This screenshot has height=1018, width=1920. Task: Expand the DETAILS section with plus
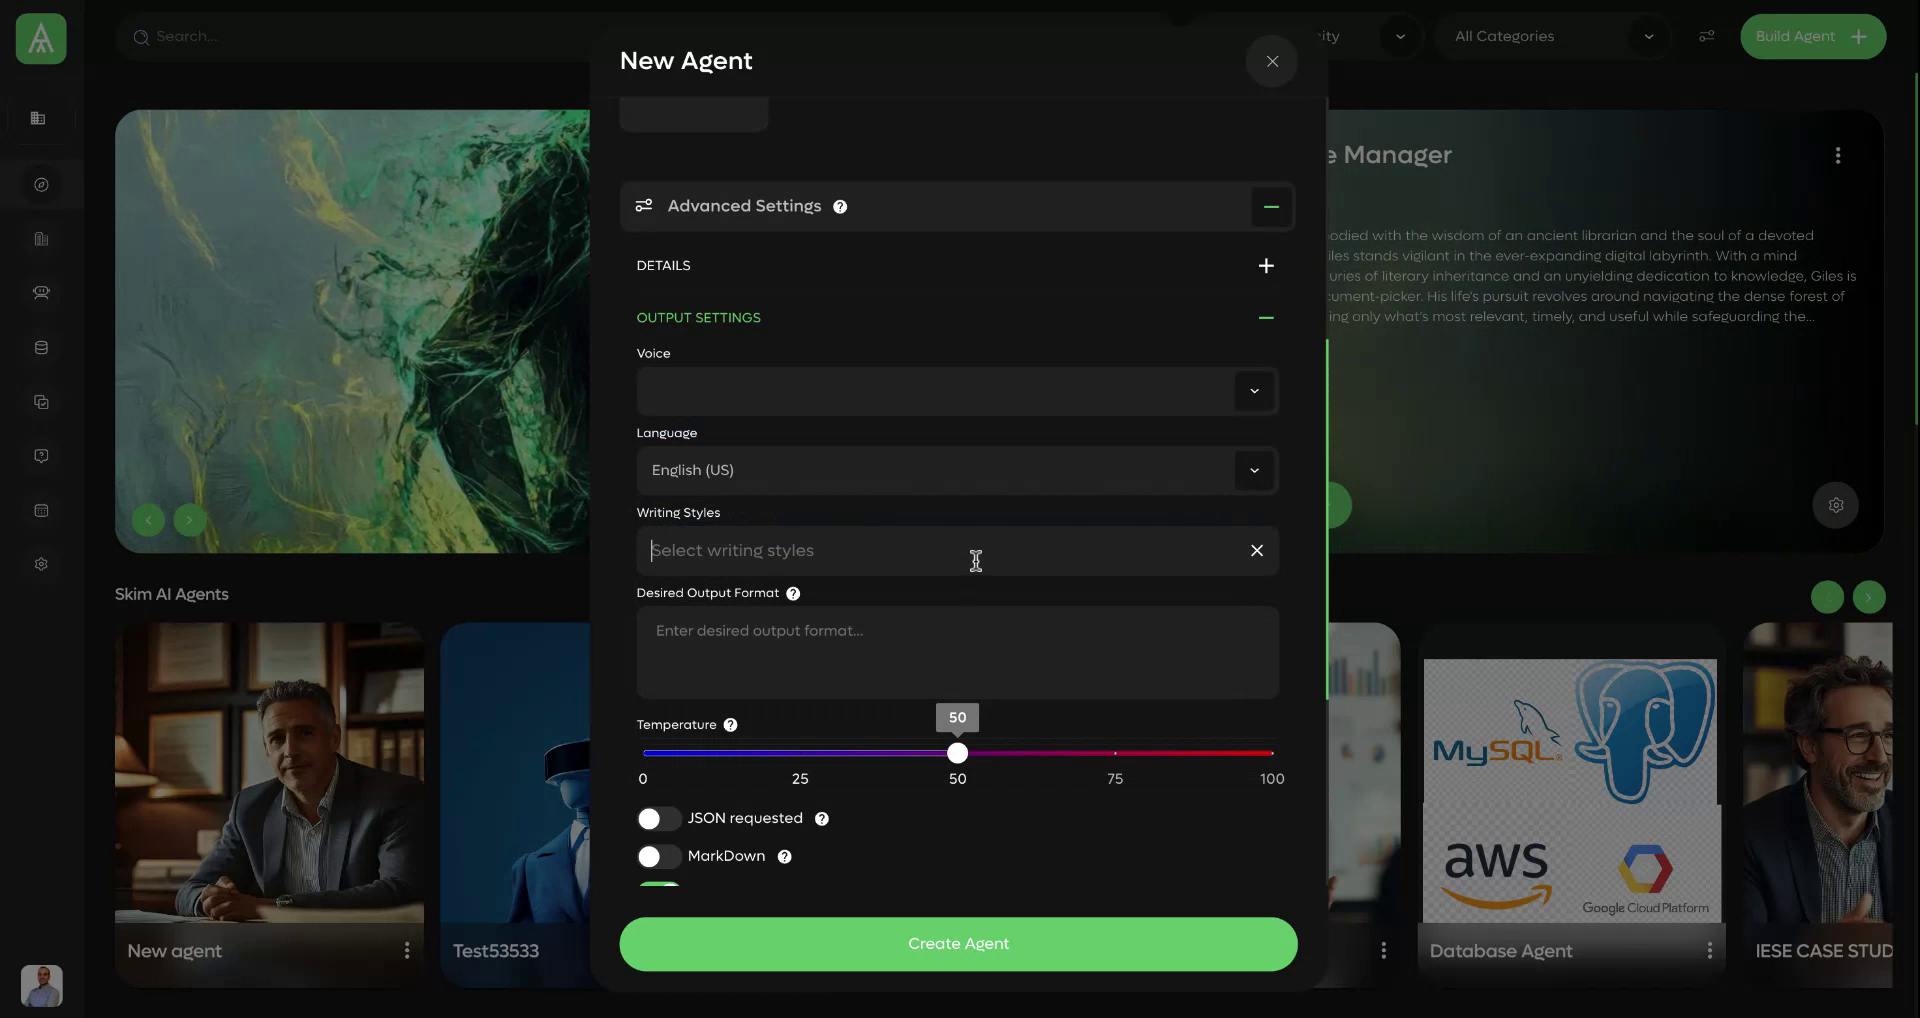point(1266,265)
